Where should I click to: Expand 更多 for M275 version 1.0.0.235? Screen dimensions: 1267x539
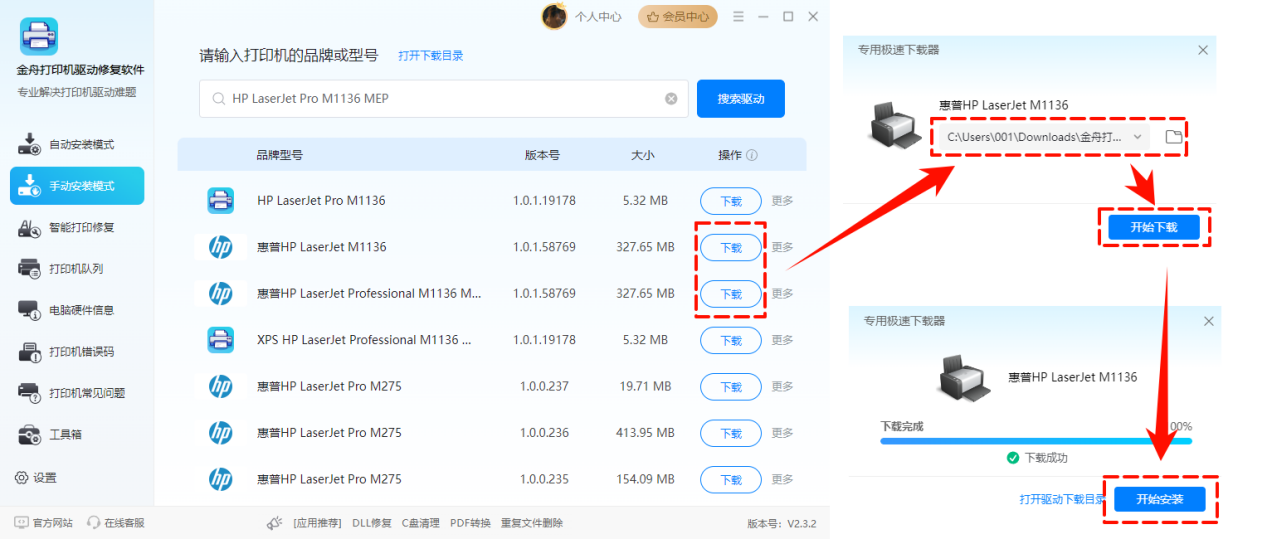pos(782,479)
